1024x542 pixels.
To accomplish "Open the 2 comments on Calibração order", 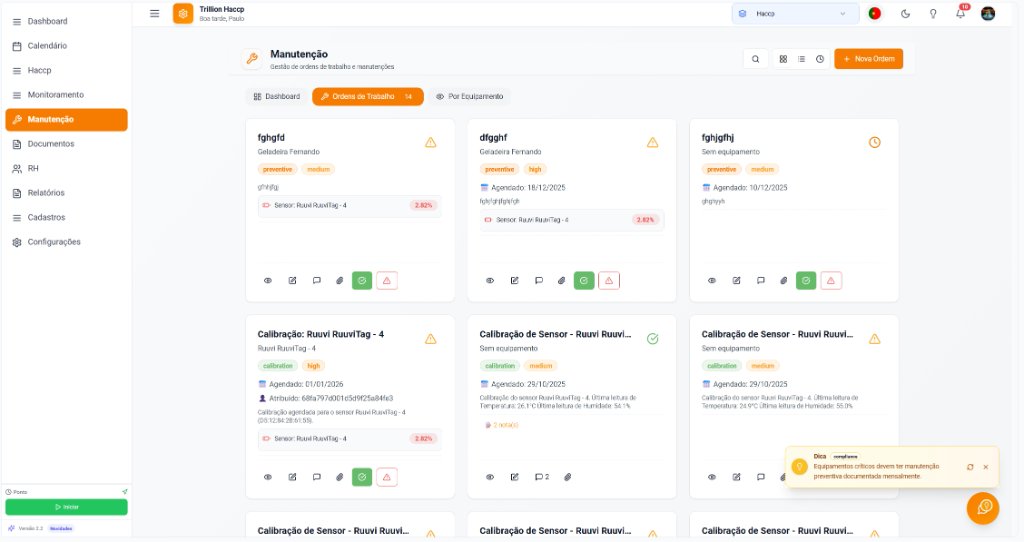I will tap(541, 477).
